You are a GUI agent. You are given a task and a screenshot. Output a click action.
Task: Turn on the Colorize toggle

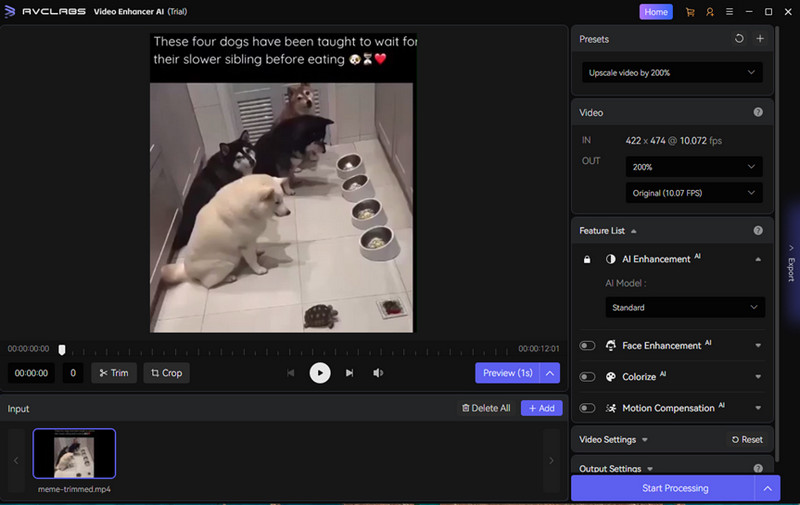(x=587, y=377)
